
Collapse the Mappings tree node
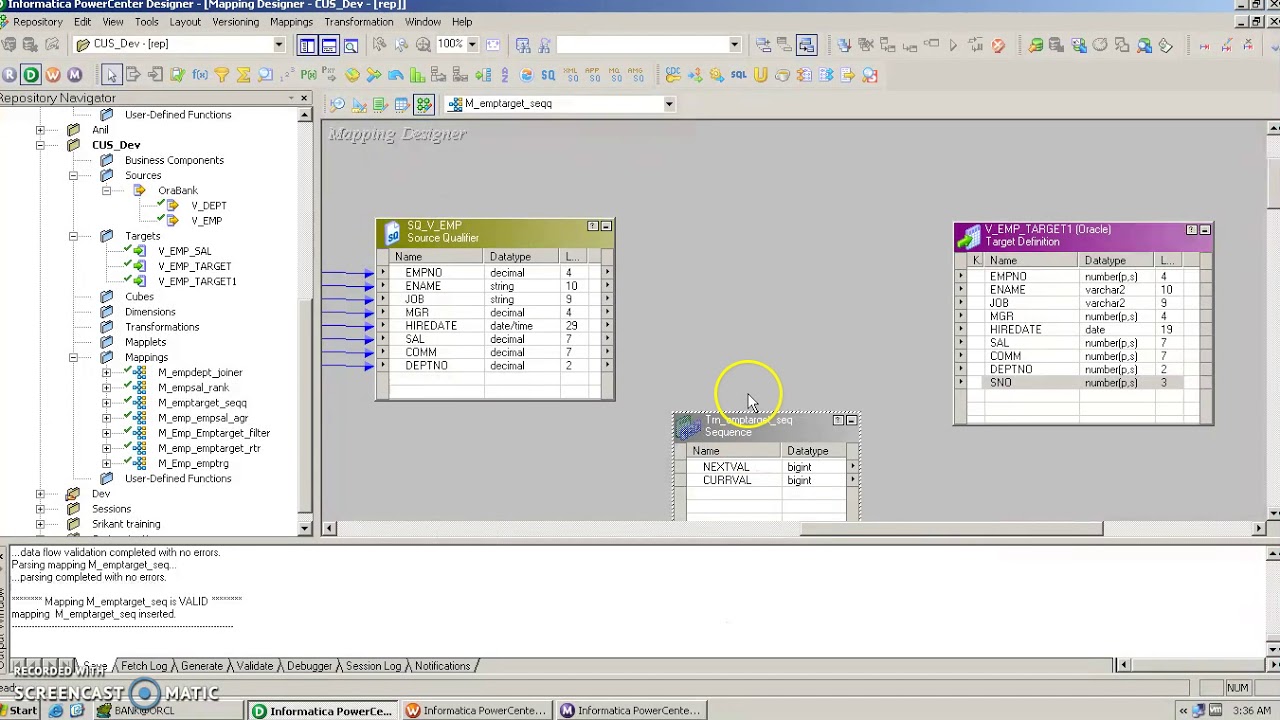click(73, 357)
